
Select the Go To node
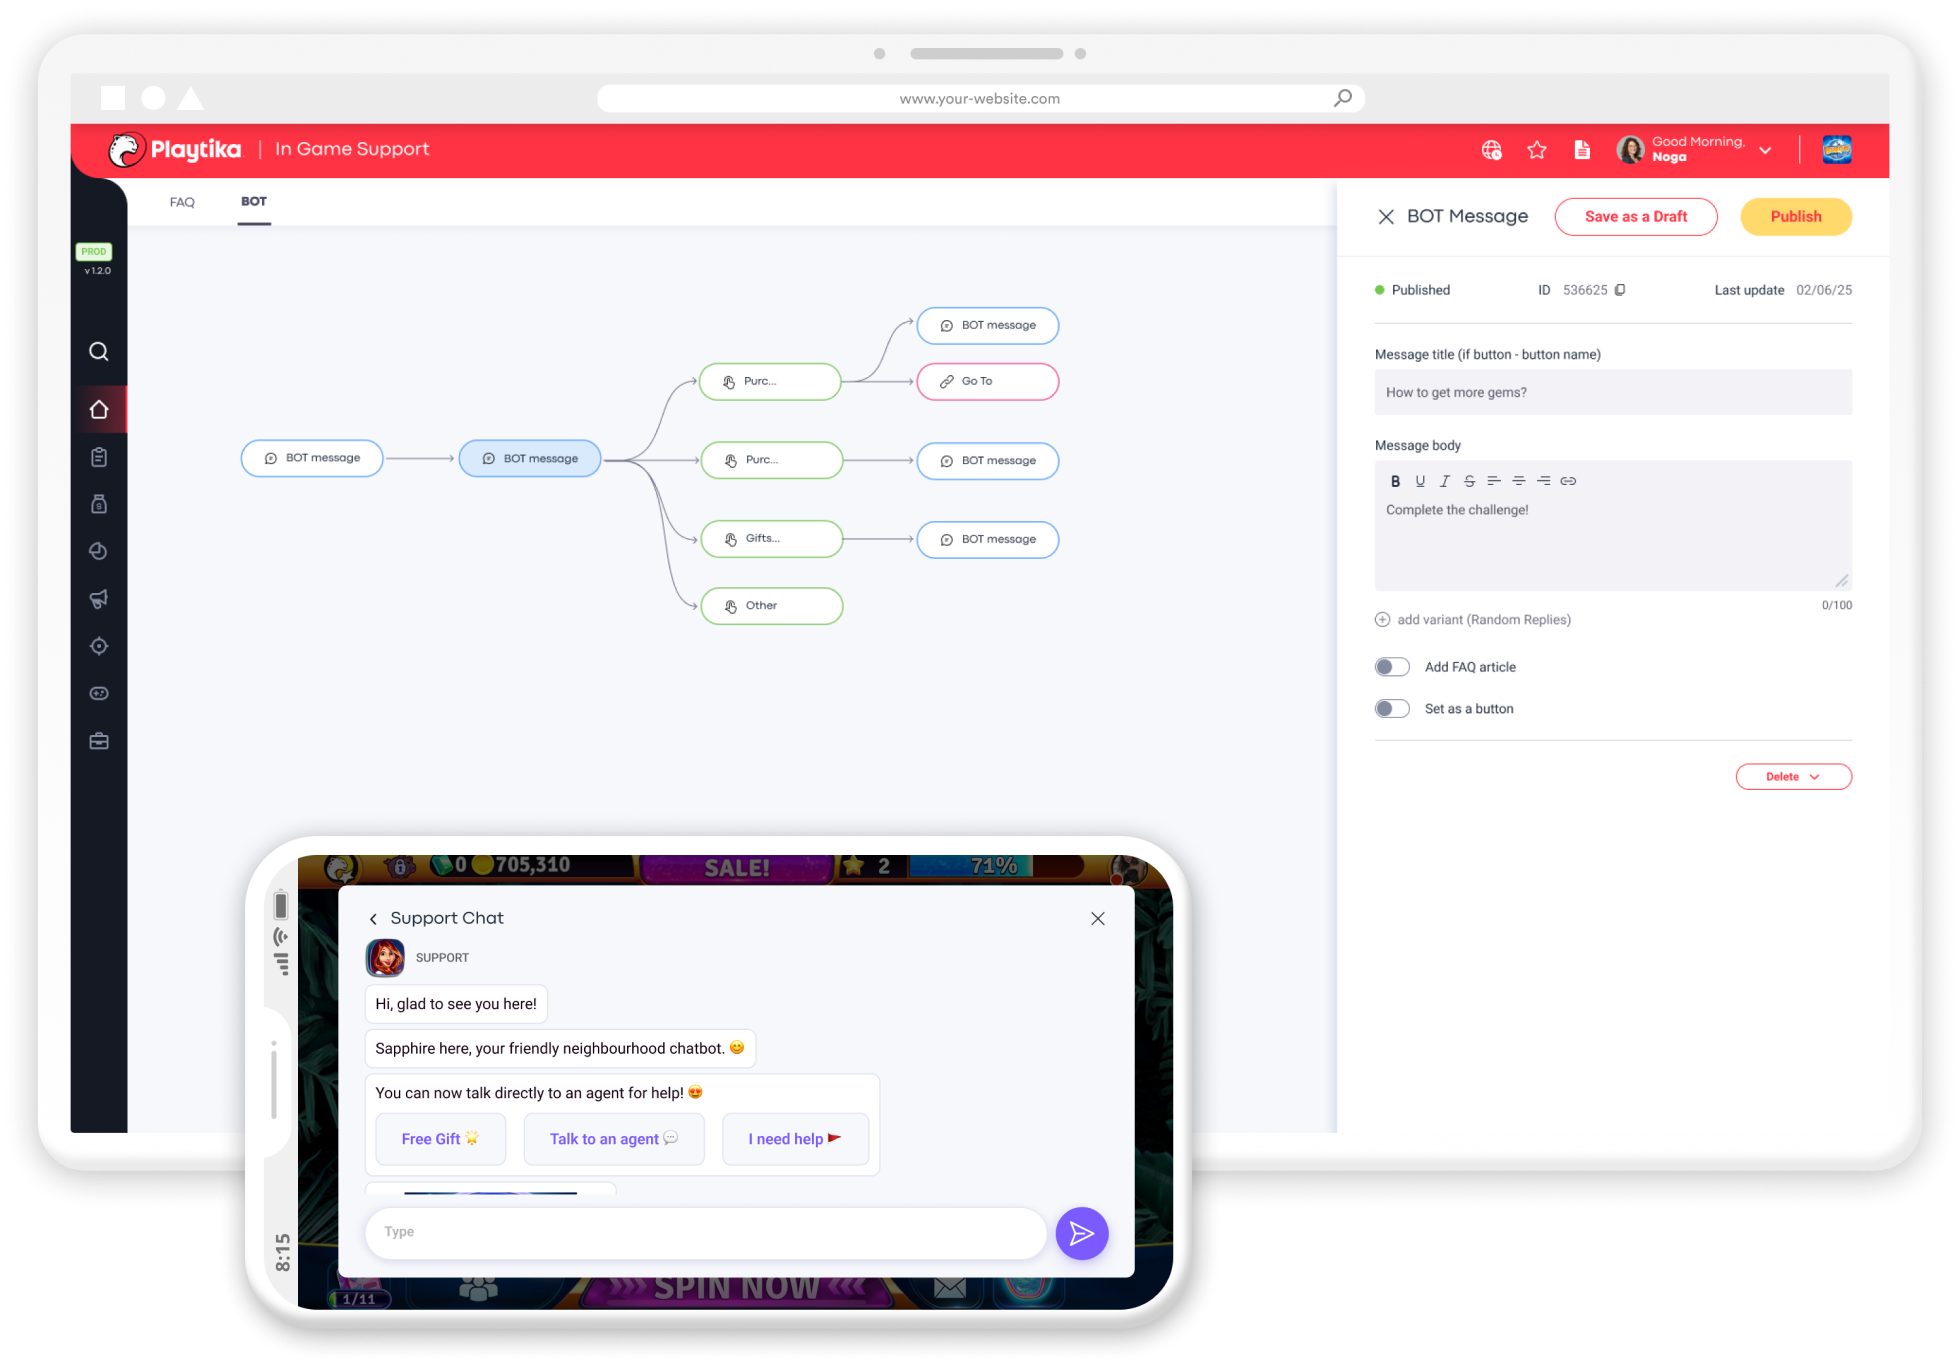(988, 382)
